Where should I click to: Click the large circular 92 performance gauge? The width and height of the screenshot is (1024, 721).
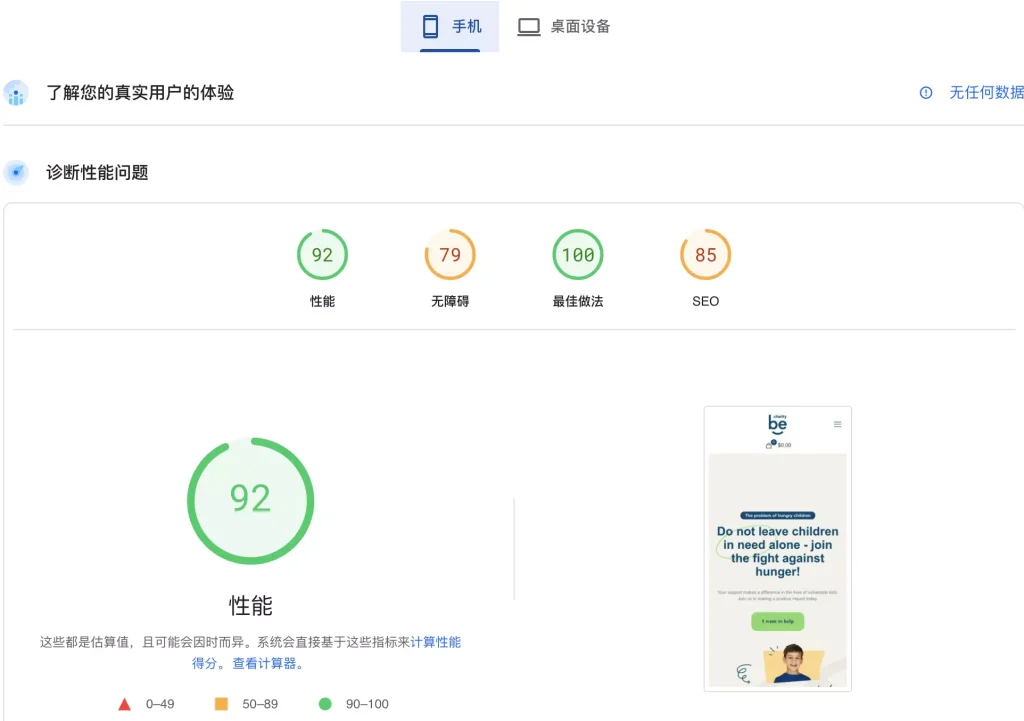[250, 500]
